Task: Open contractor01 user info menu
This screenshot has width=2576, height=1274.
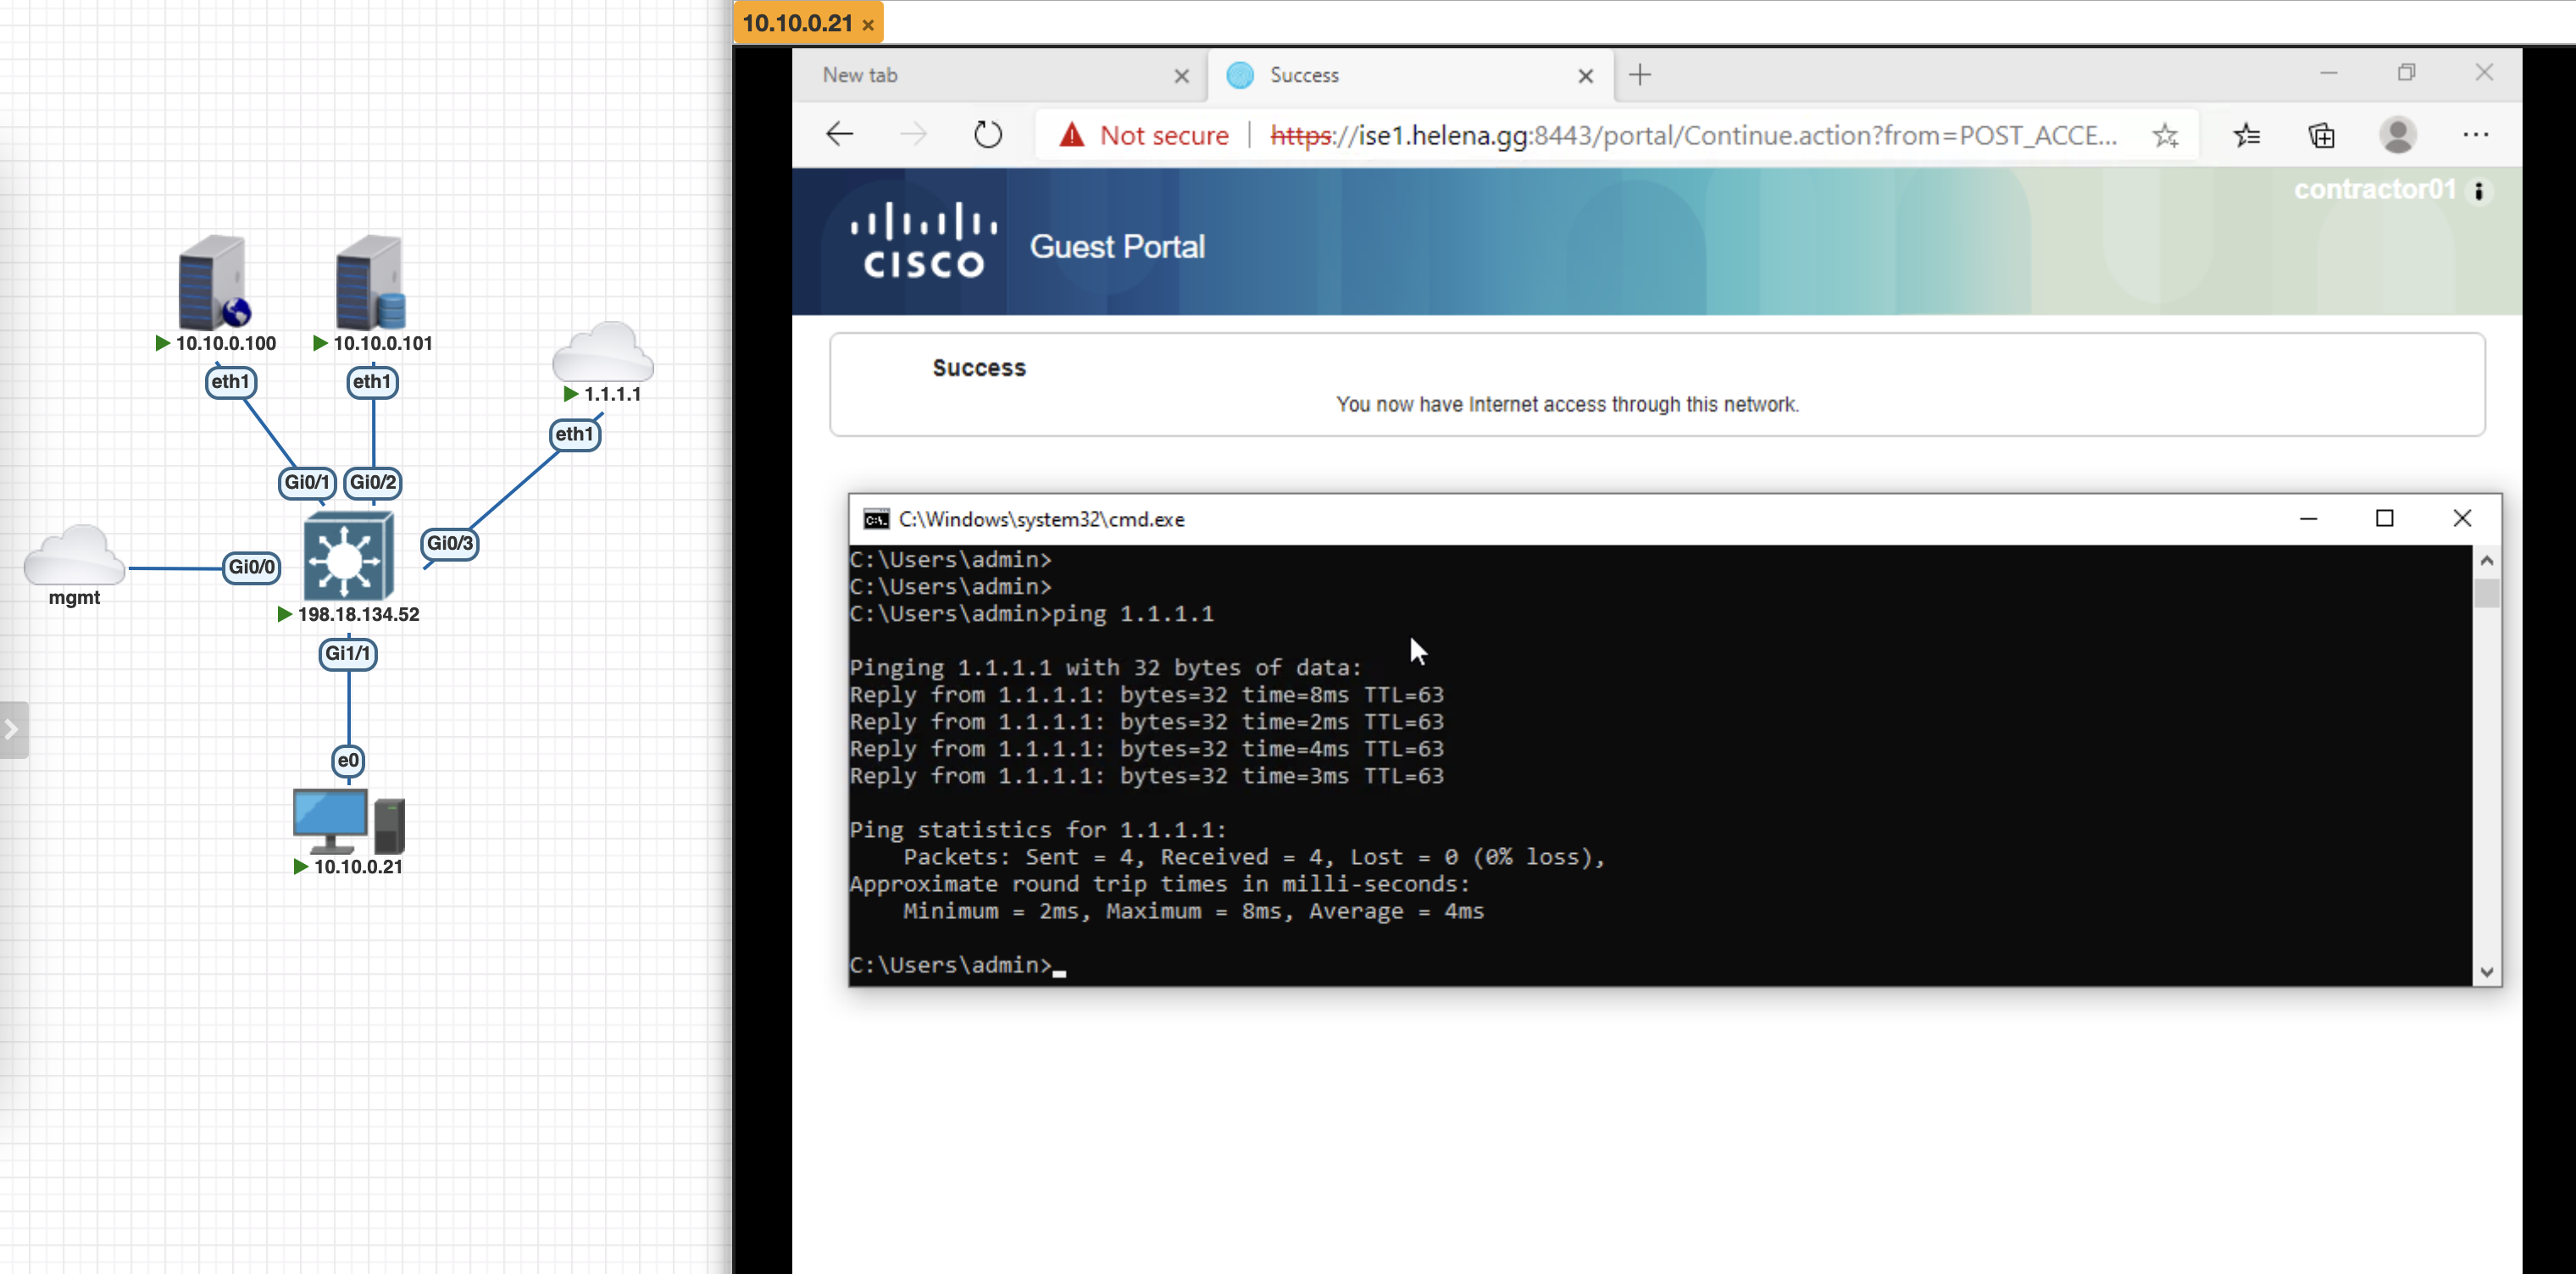Action: click(x=2478, y=191)
